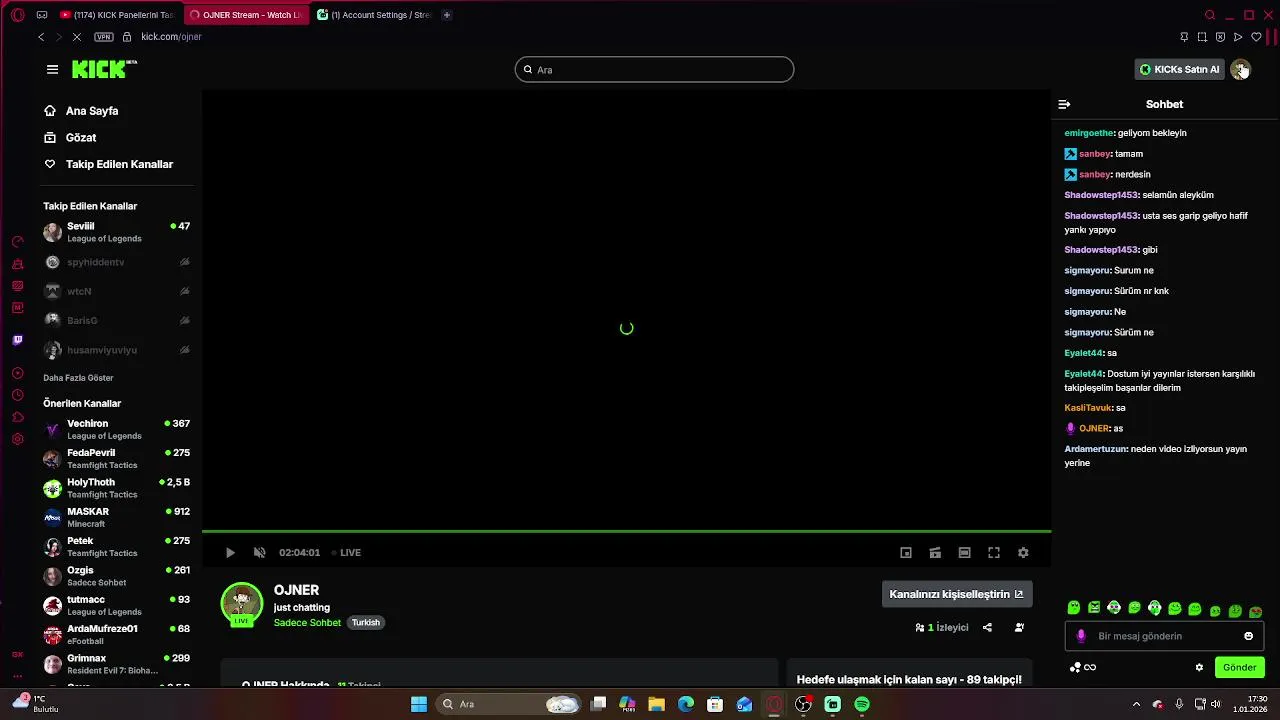Enable picture-in-picture mini player
This screenshot has height=720, width=1280.
[906, 552]
